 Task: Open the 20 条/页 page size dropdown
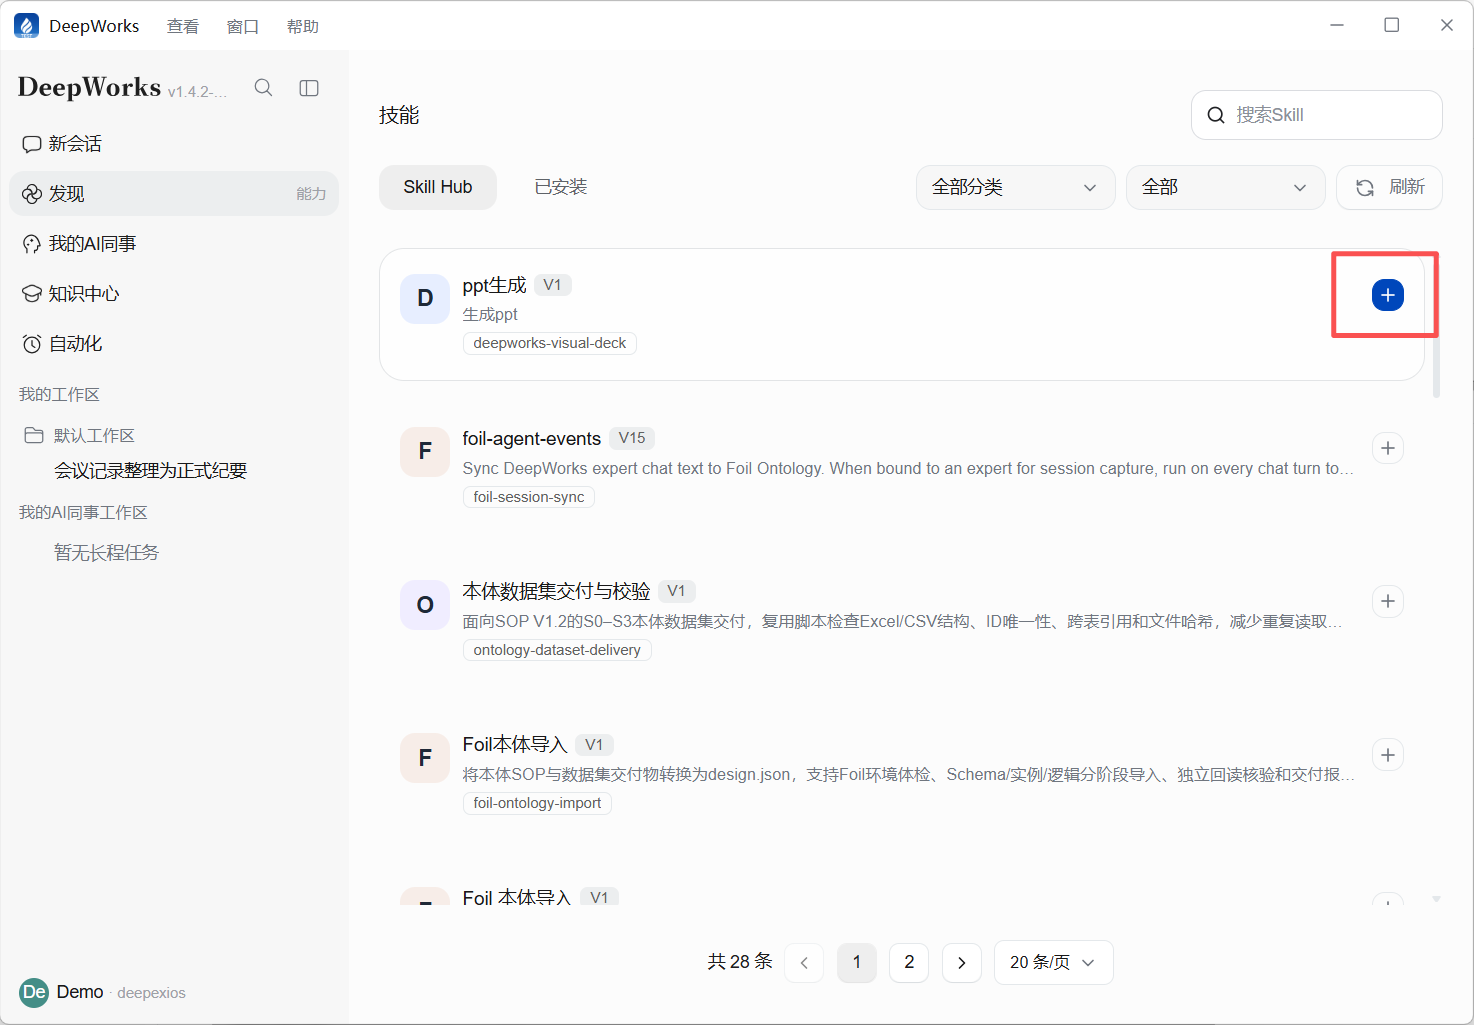[1053, 962]
